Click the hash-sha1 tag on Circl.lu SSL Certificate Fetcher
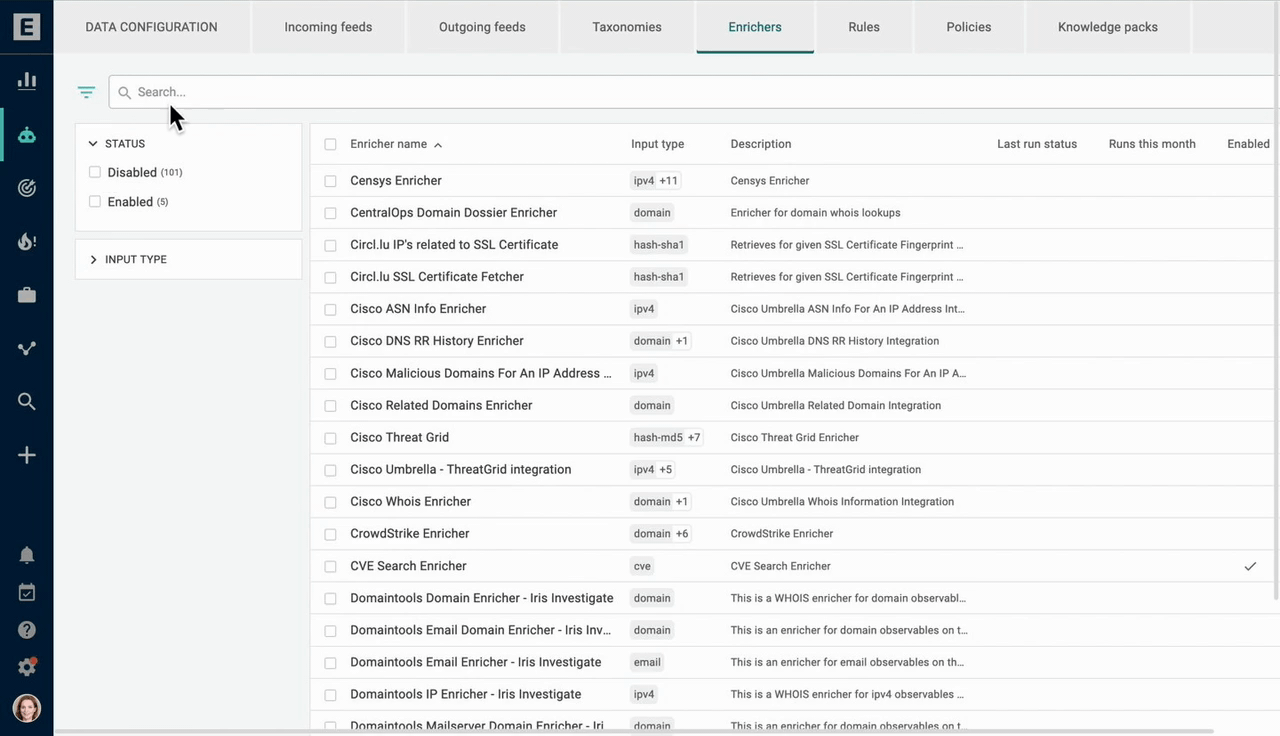This screenshot has width=1280, height=736. 659,277
